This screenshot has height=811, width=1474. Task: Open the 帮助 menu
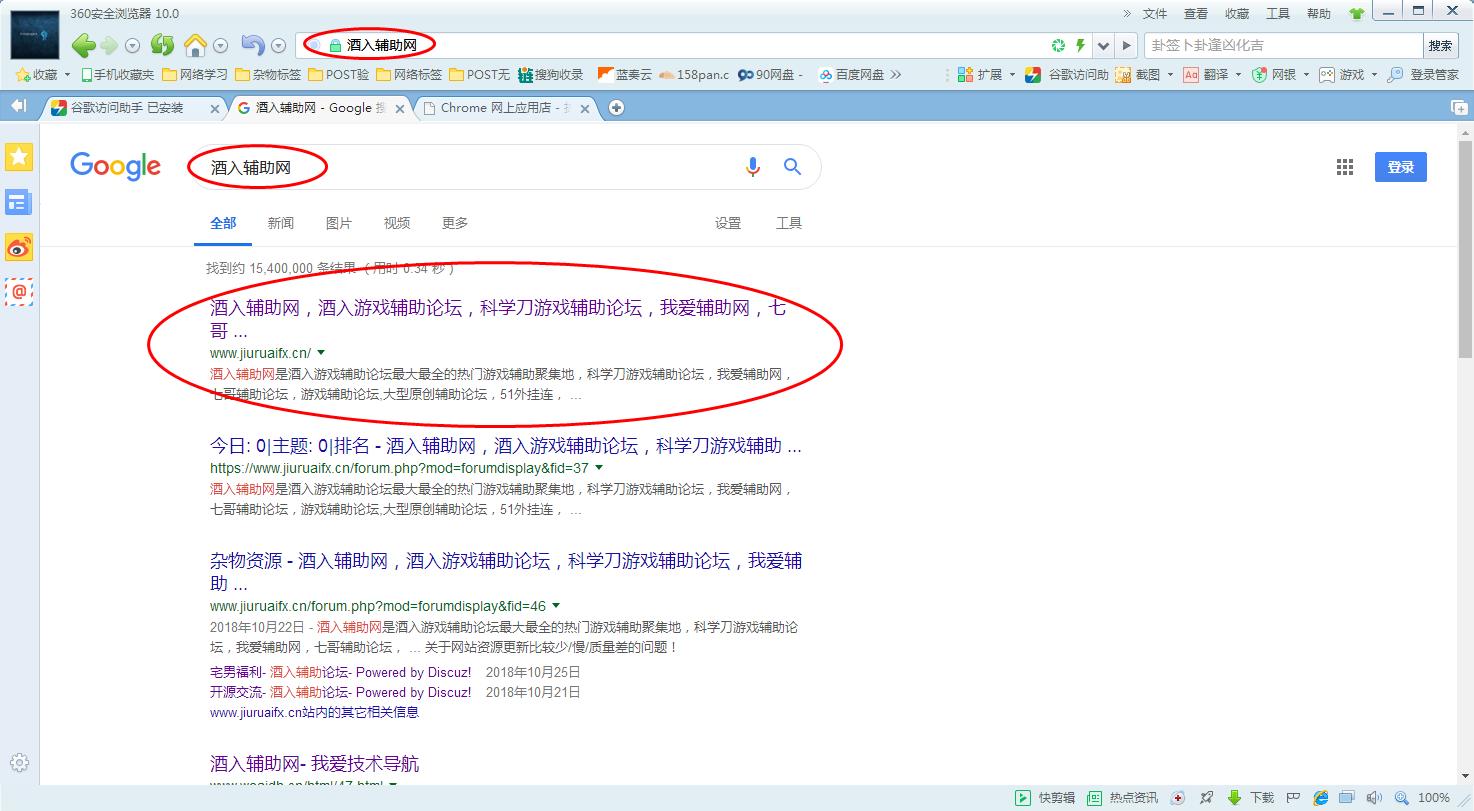(1319, 14)
